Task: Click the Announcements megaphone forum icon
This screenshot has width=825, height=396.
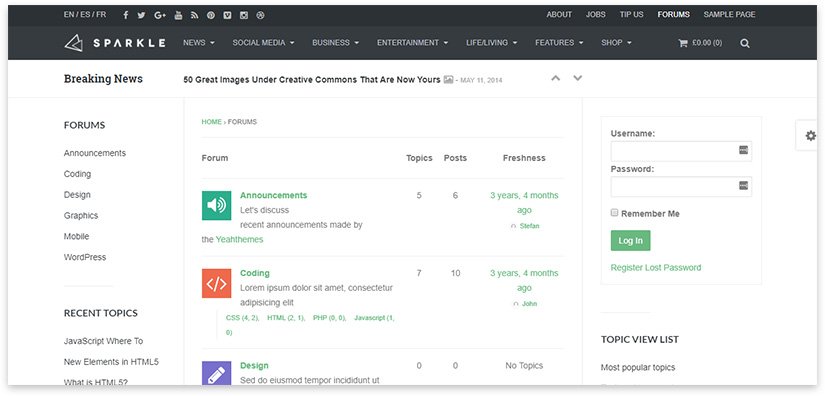Action: click(216, 205)
